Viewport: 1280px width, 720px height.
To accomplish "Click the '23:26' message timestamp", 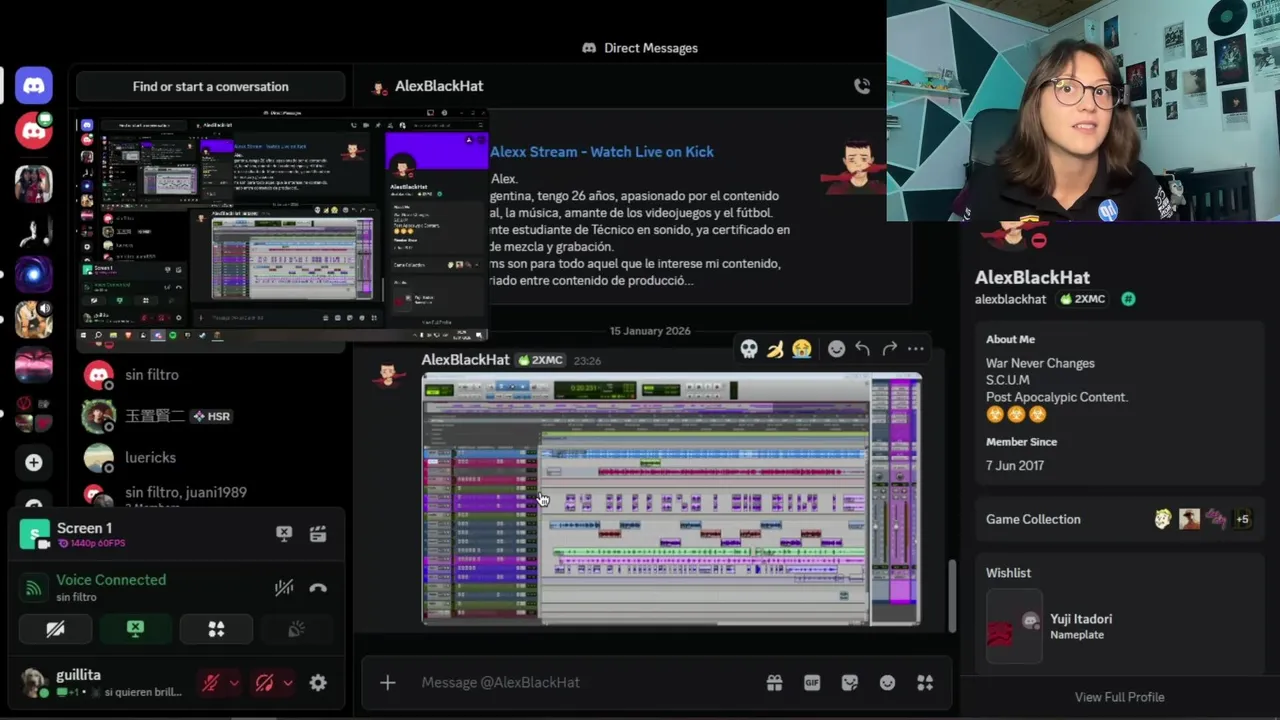I will click(x=587, y=360).
